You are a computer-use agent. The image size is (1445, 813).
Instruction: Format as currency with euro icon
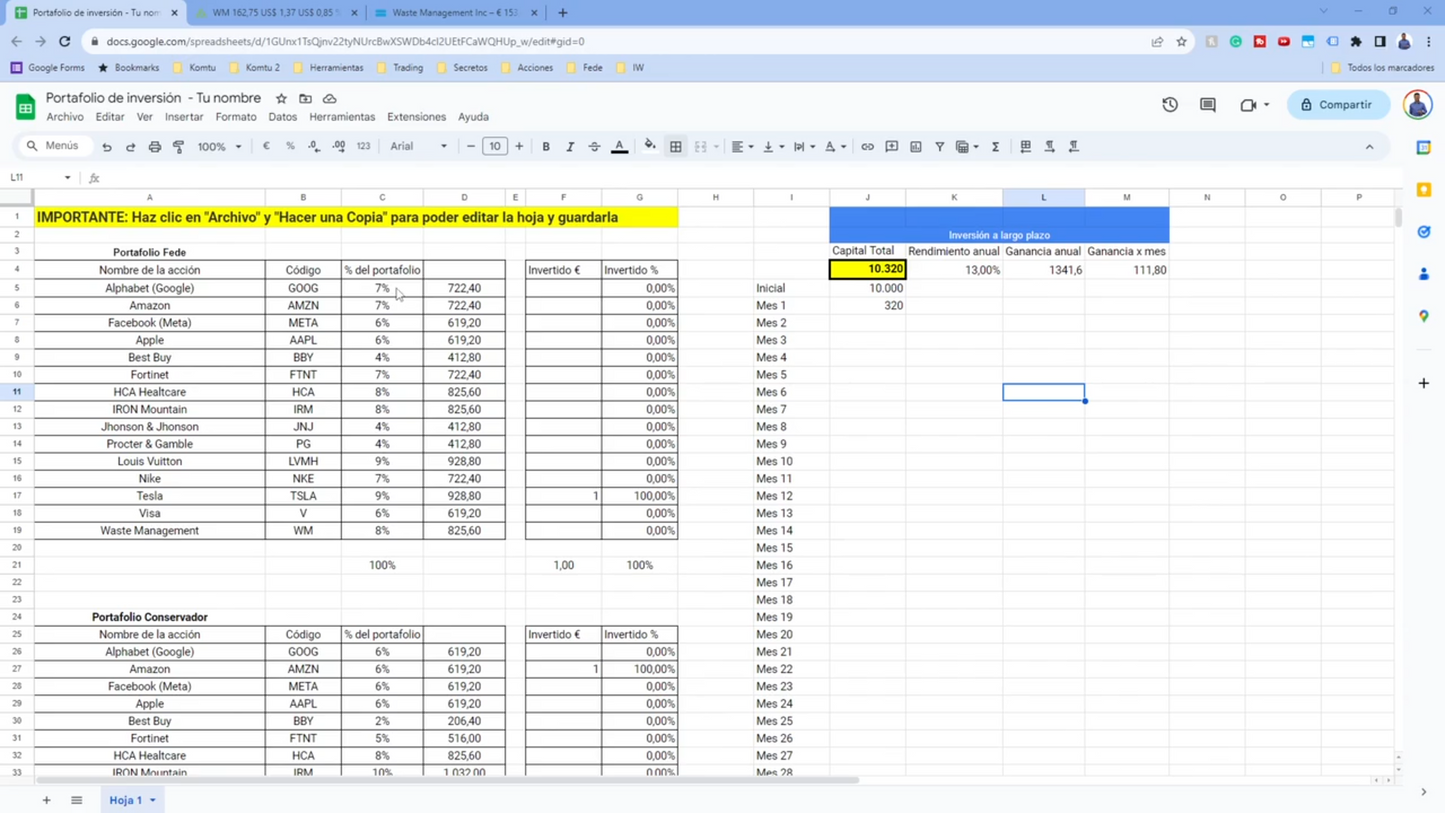(x=266, y=146)
